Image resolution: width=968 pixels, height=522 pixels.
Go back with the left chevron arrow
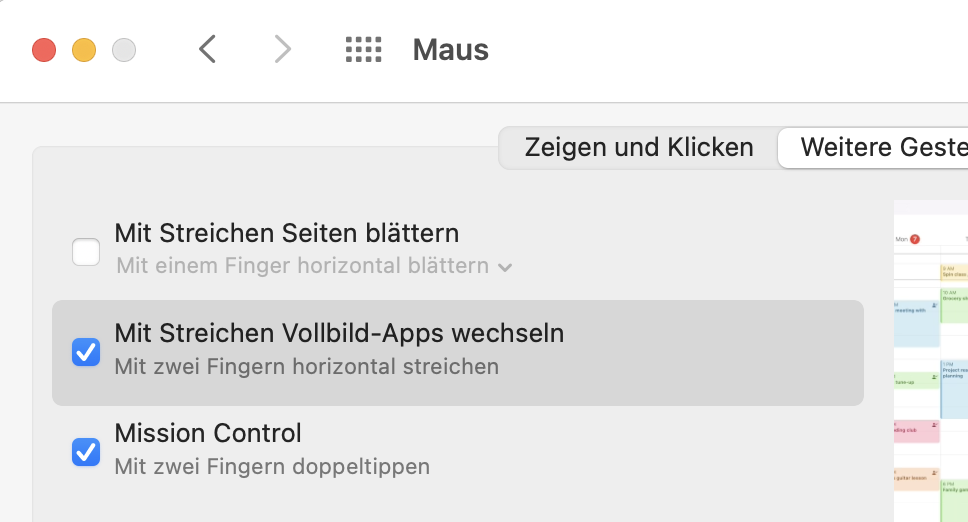click(207, 49)
